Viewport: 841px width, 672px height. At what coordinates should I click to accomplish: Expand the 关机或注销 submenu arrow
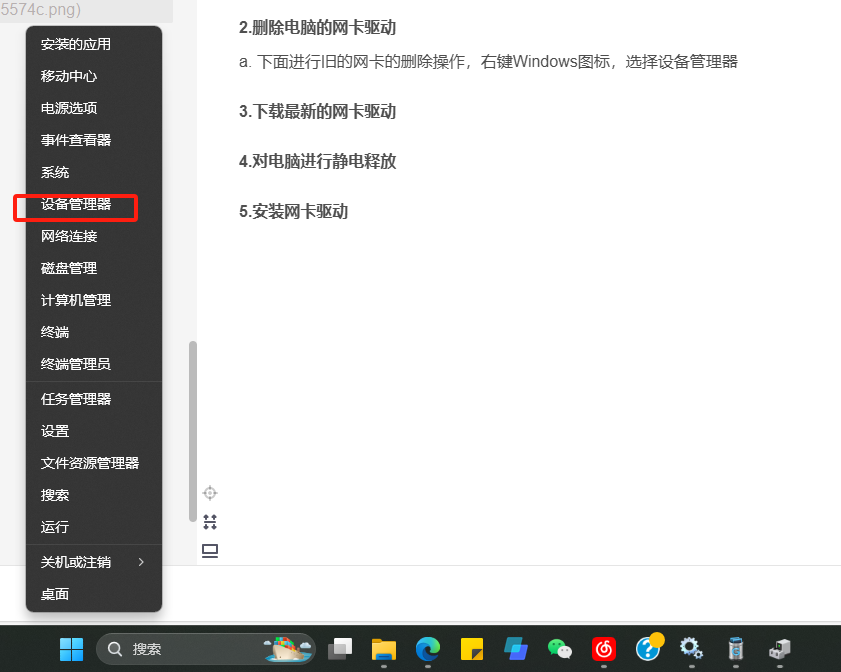(x=141, y=562)
